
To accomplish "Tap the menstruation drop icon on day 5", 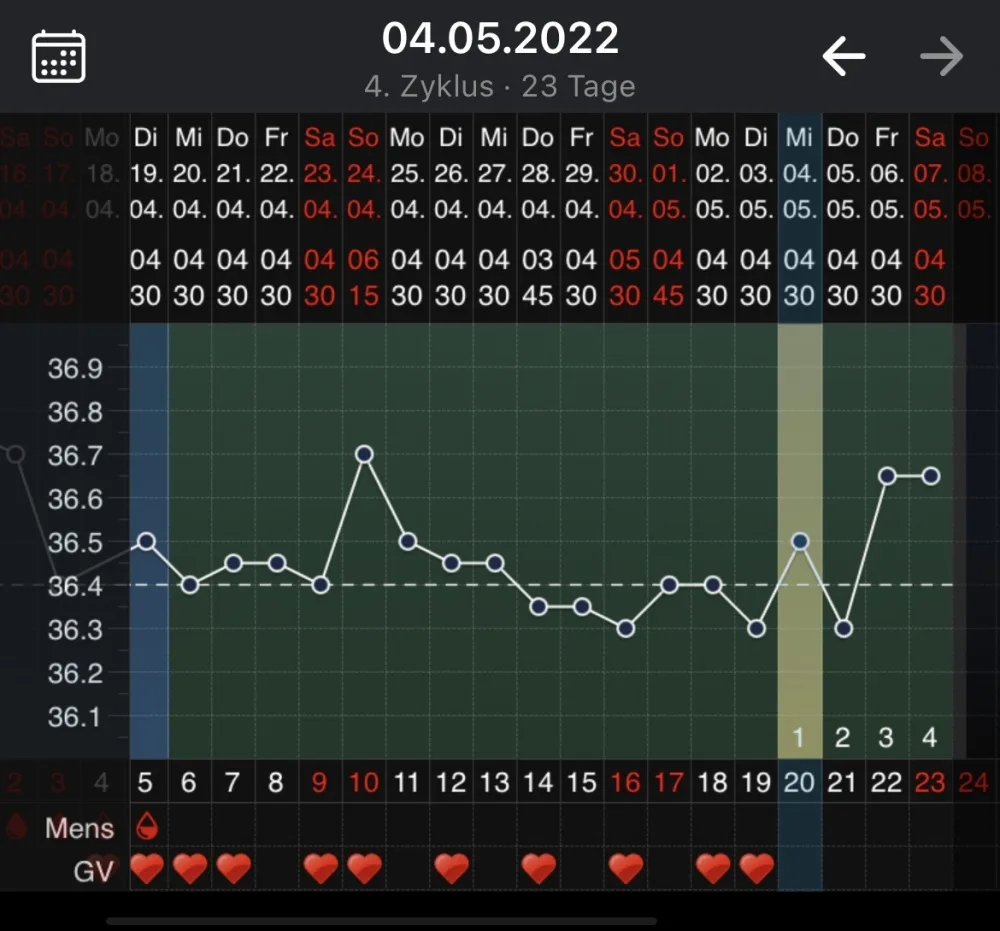I will click(x=147, y=826).
